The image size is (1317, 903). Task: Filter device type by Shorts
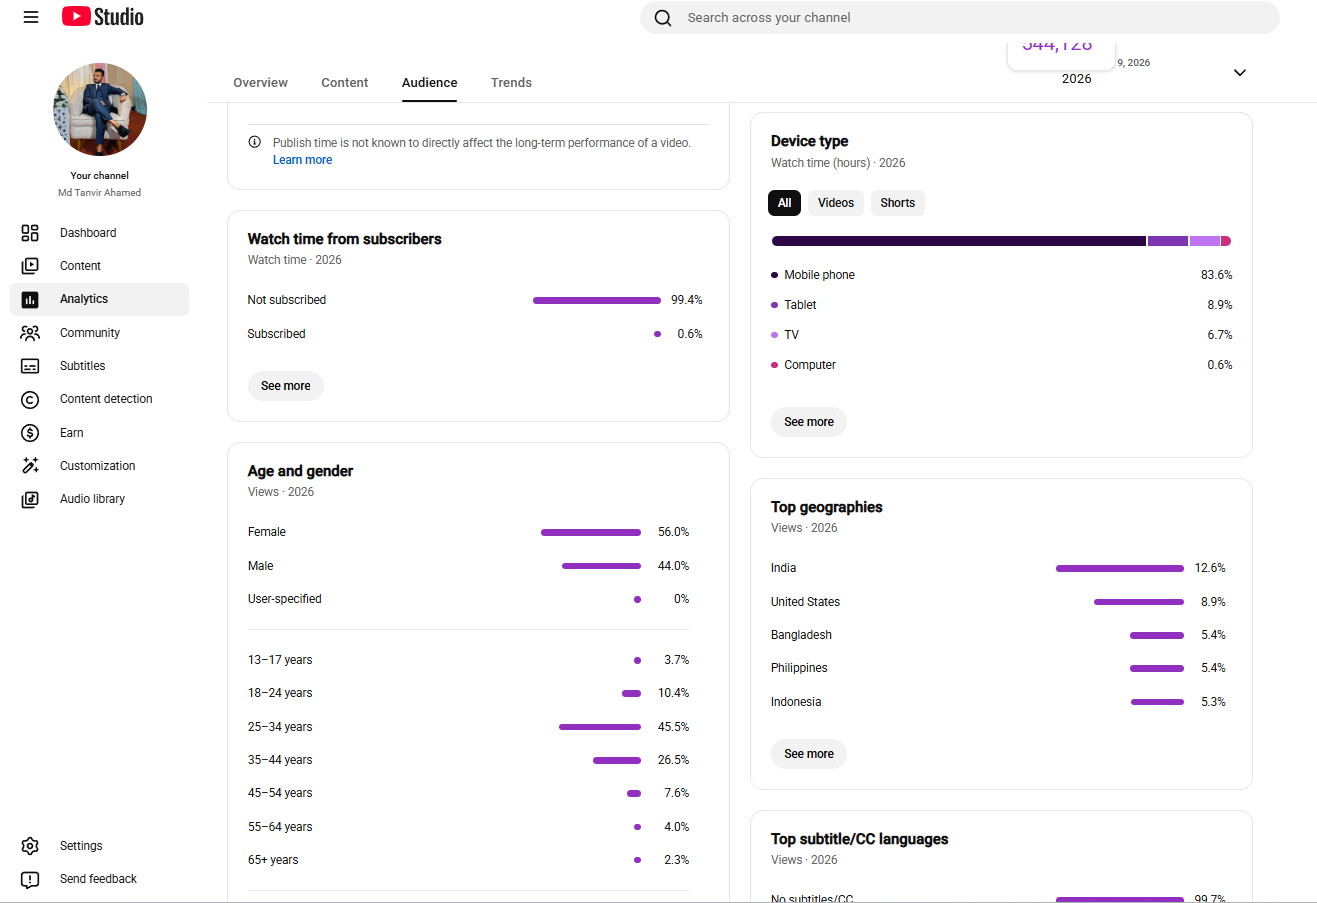click(x=898, y=203)
